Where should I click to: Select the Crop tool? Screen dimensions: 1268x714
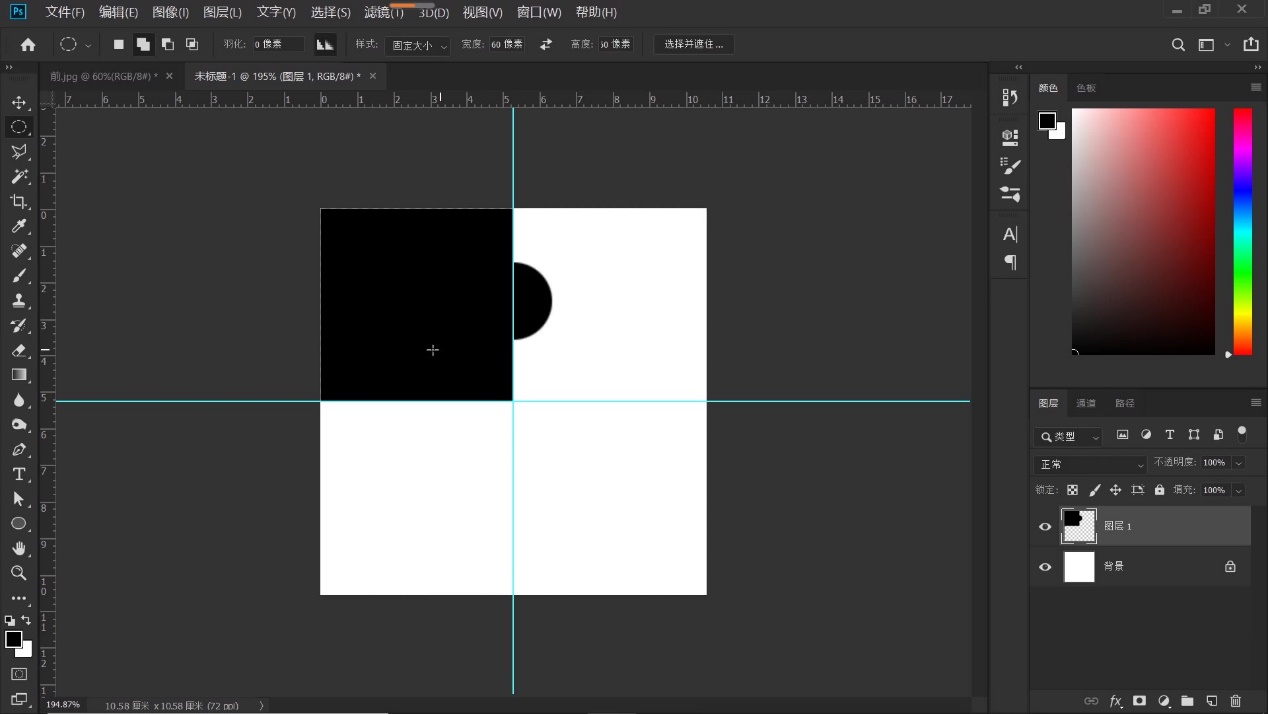point(19,201)
